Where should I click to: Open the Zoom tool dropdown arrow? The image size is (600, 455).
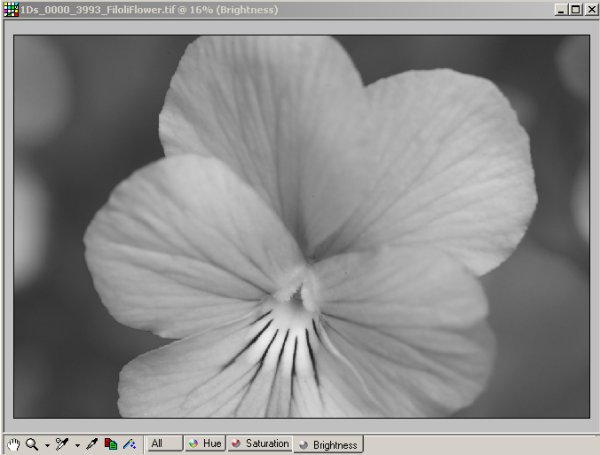[x=47, y=444]
